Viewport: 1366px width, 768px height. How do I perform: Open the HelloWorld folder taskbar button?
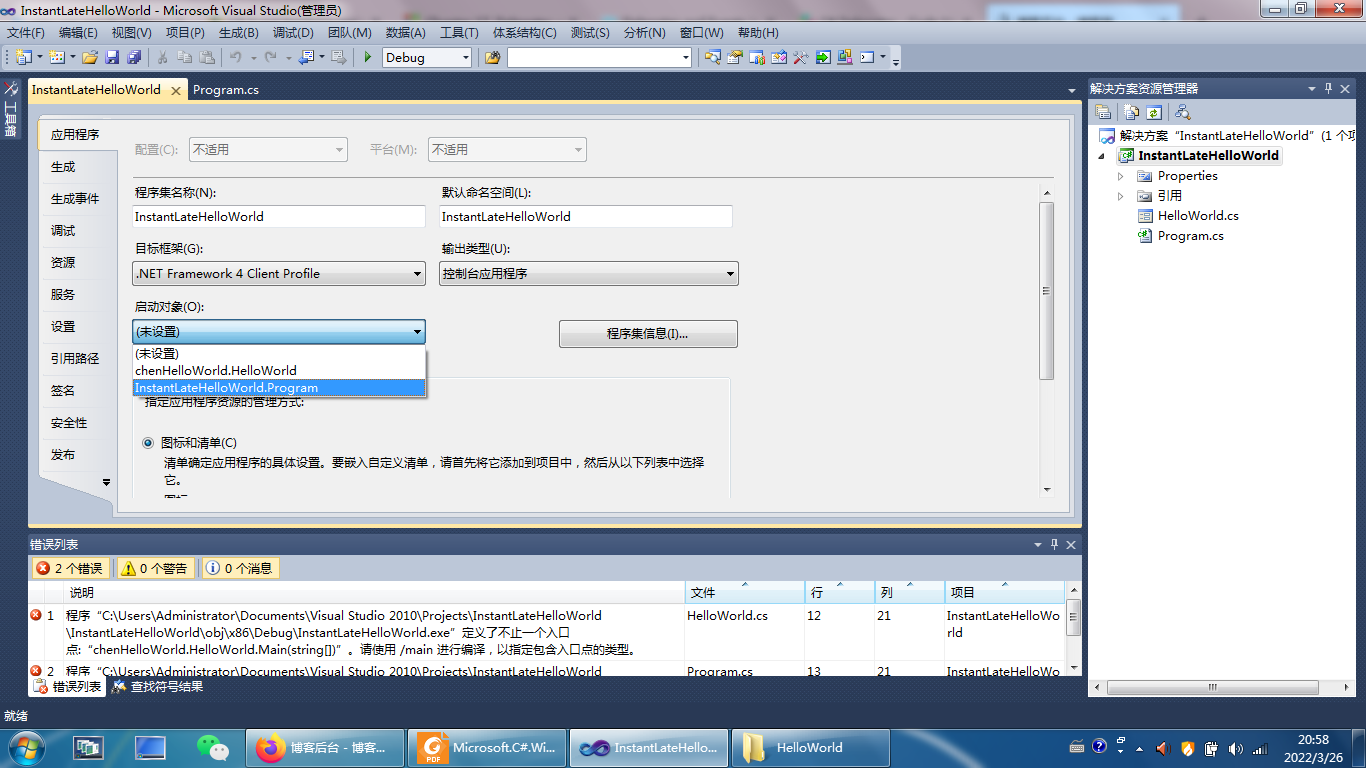pos(811,747)
